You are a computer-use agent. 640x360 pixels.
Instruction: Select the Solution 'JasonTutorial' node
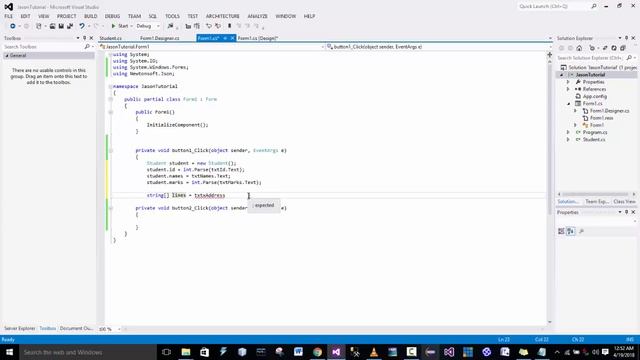pyautogui.click(x=598, y=67)
